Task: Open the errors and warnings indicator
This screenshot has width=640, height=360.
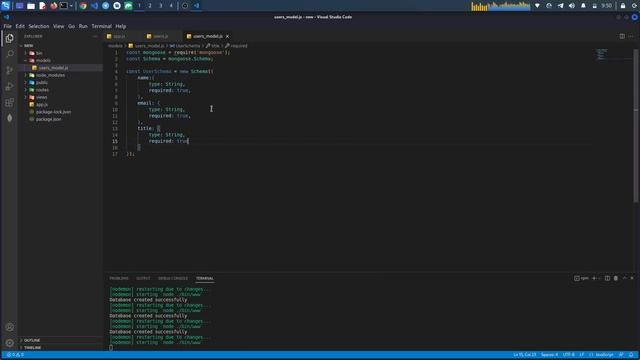Action: (x=15, y=355)
